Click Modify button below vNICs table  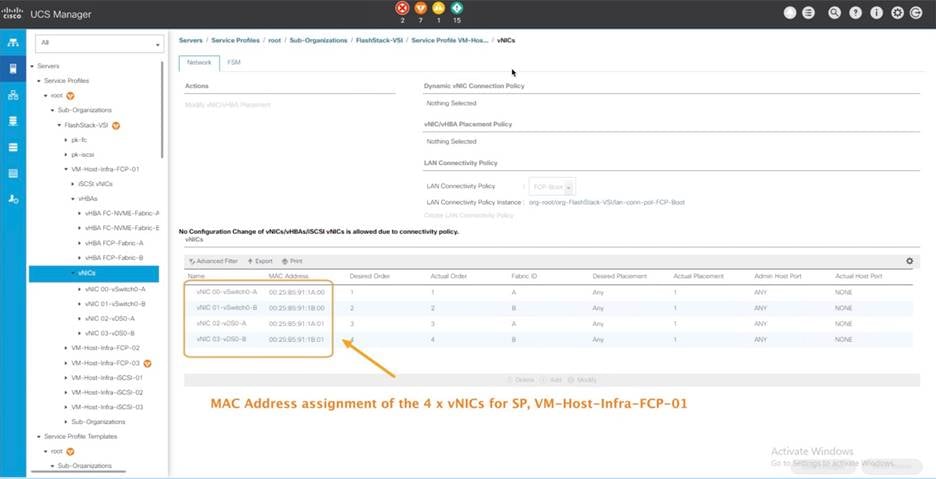pos(582,380)
